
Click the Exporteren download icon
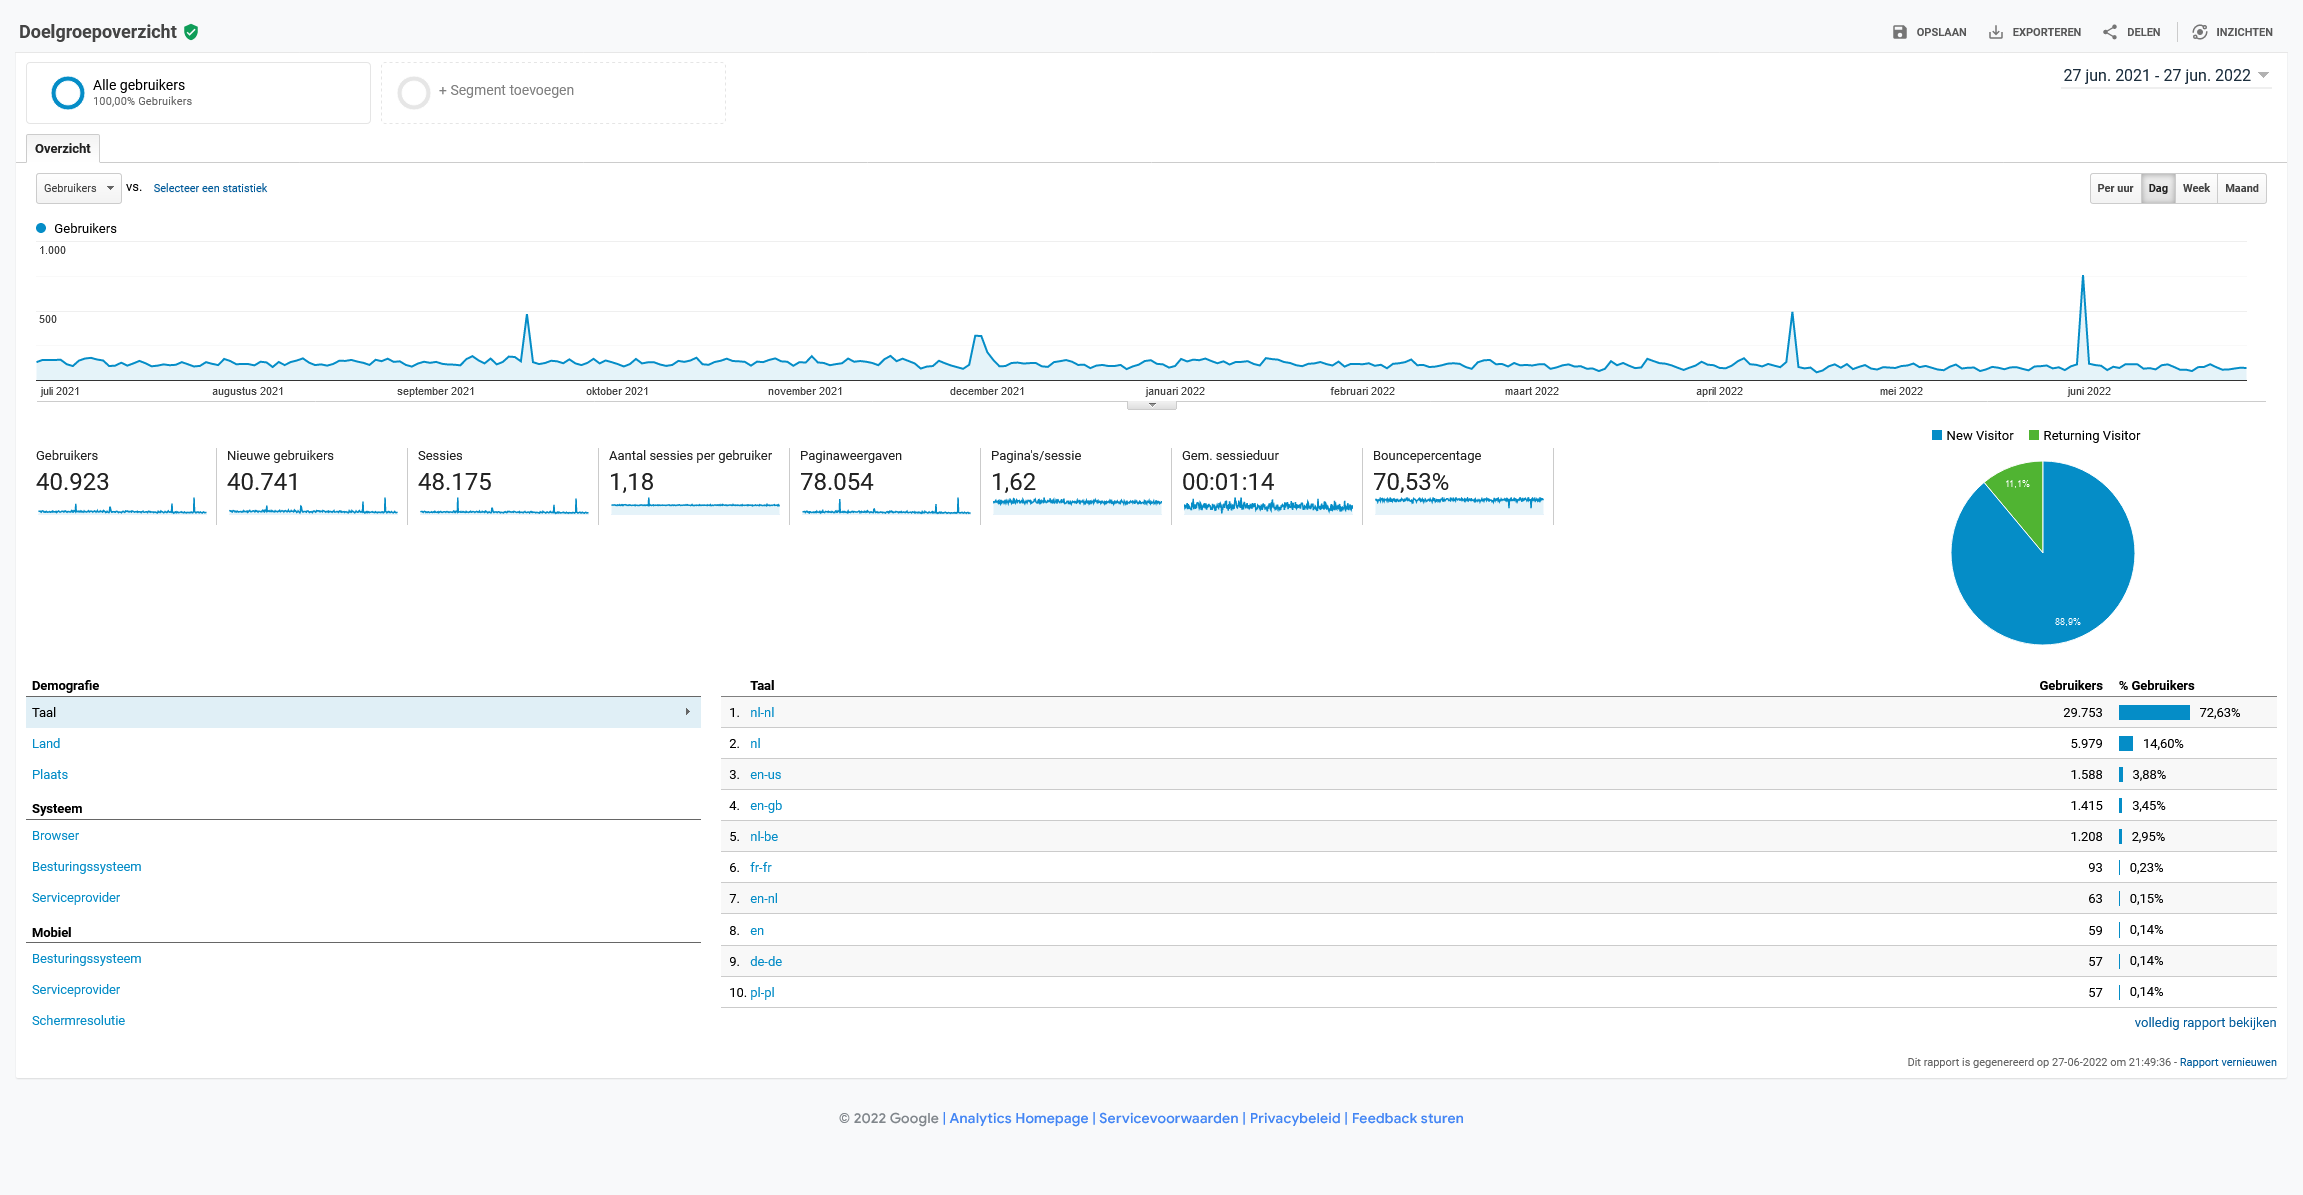click(1995, 32)
